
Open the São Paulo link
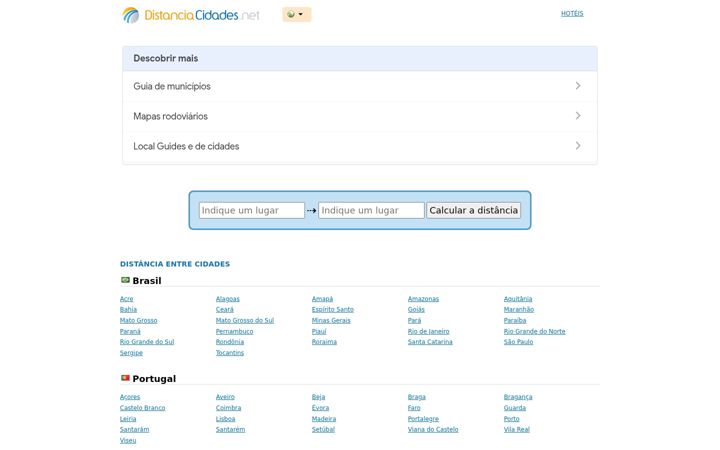pos(518,342)
